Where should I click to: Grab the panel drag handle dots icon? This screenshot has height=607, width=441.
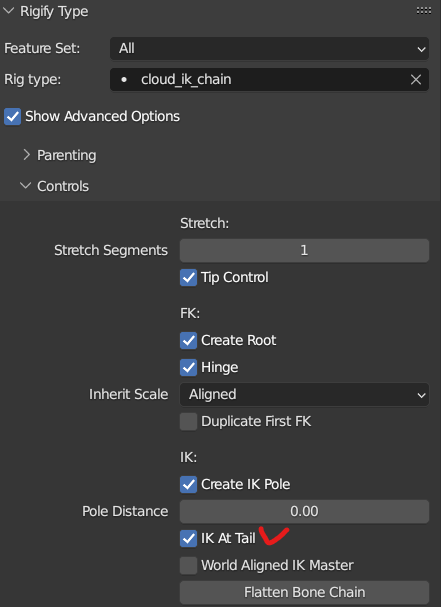tap(424, 11)
